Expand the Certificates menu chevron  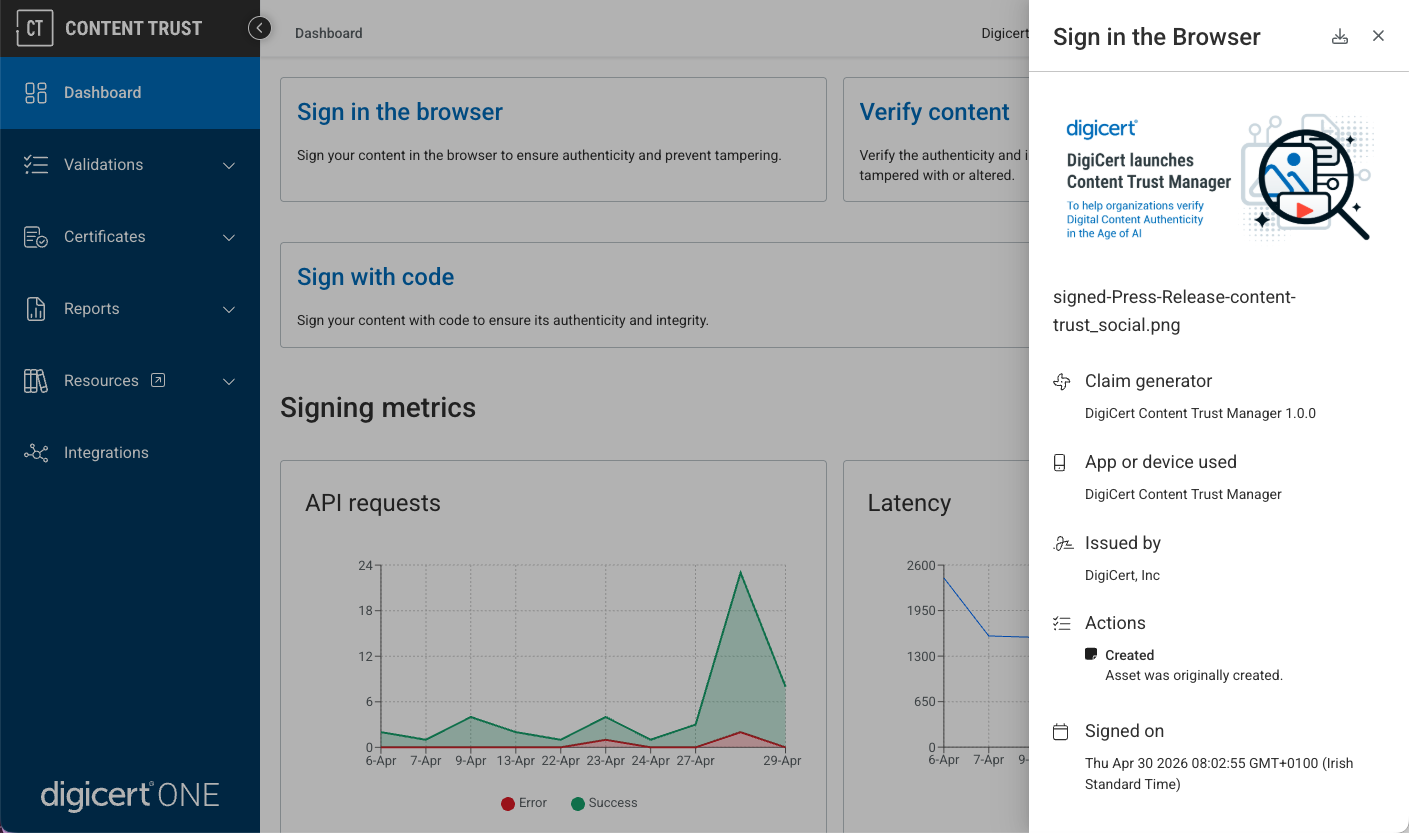(229, 237)
